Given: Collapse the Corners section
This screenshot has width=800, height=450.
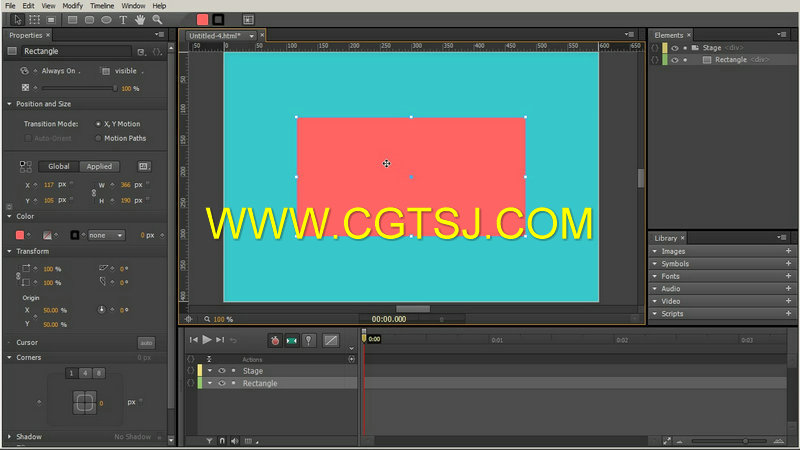Looking at the screenshot, I should [9, 357].
